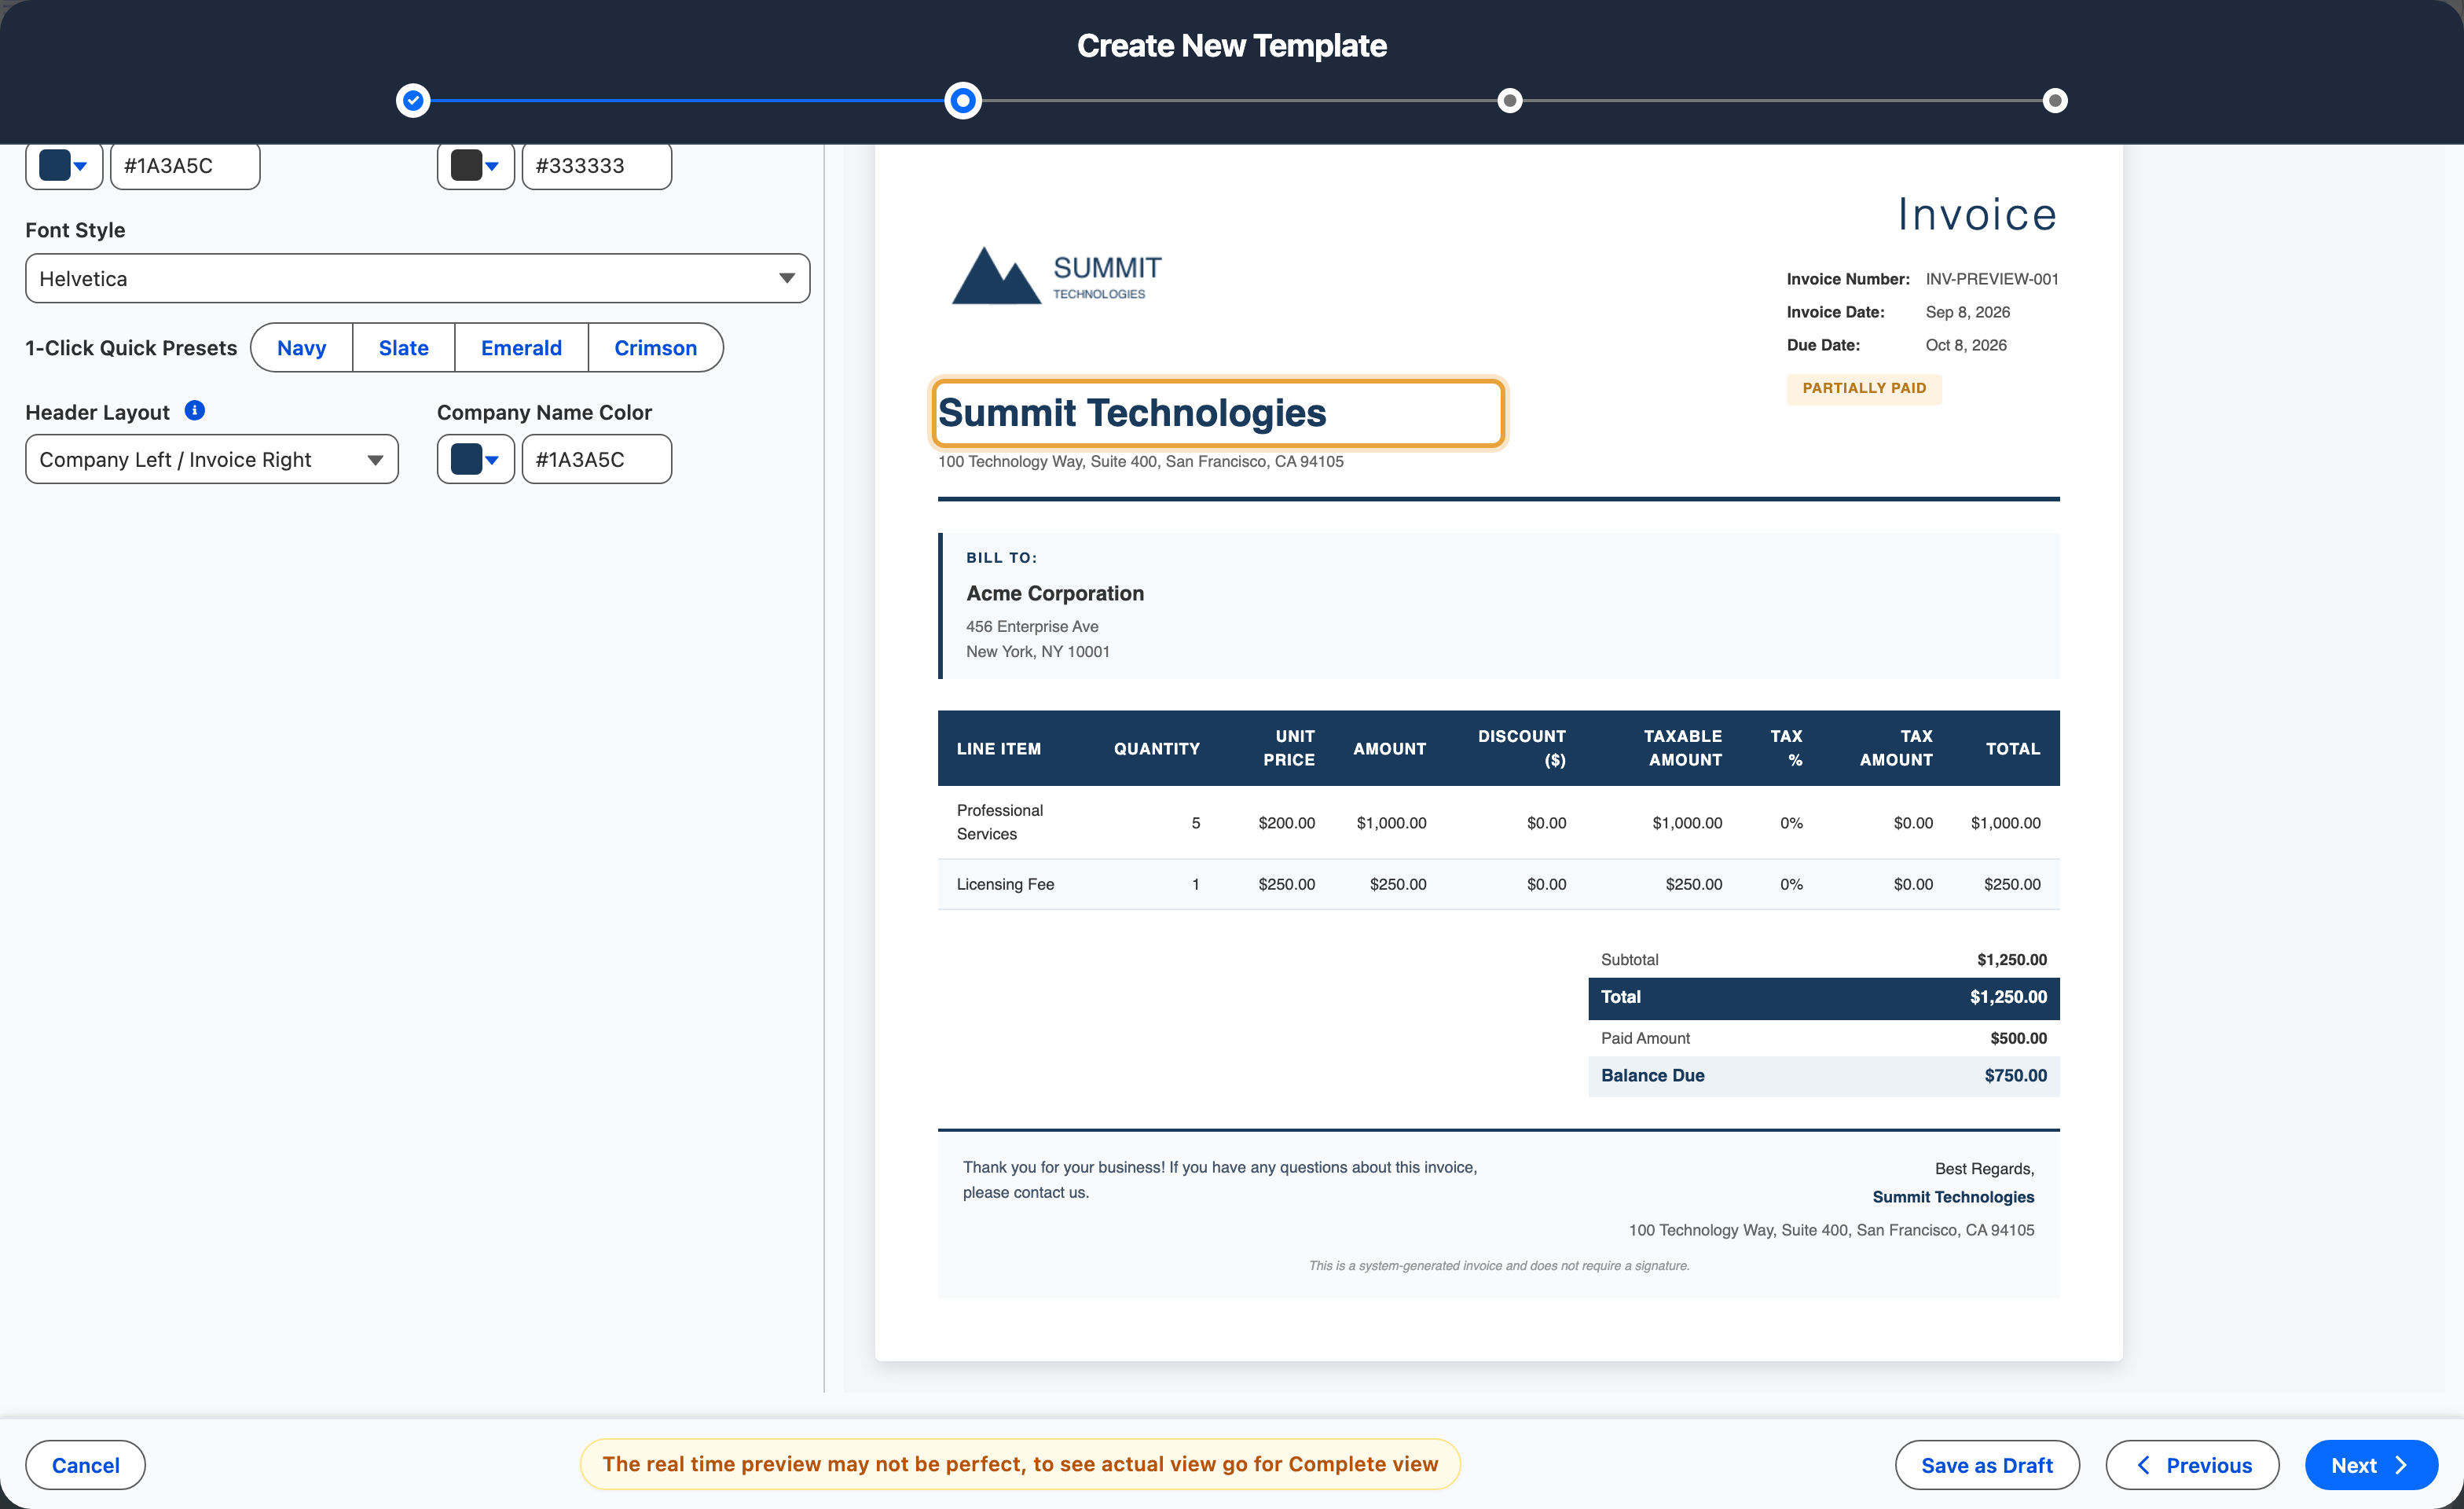The height and width of the screenshot is (1509, 2464).
Task: Click the TAXABLE AMOUNT column header
Action: (1683, 748)
